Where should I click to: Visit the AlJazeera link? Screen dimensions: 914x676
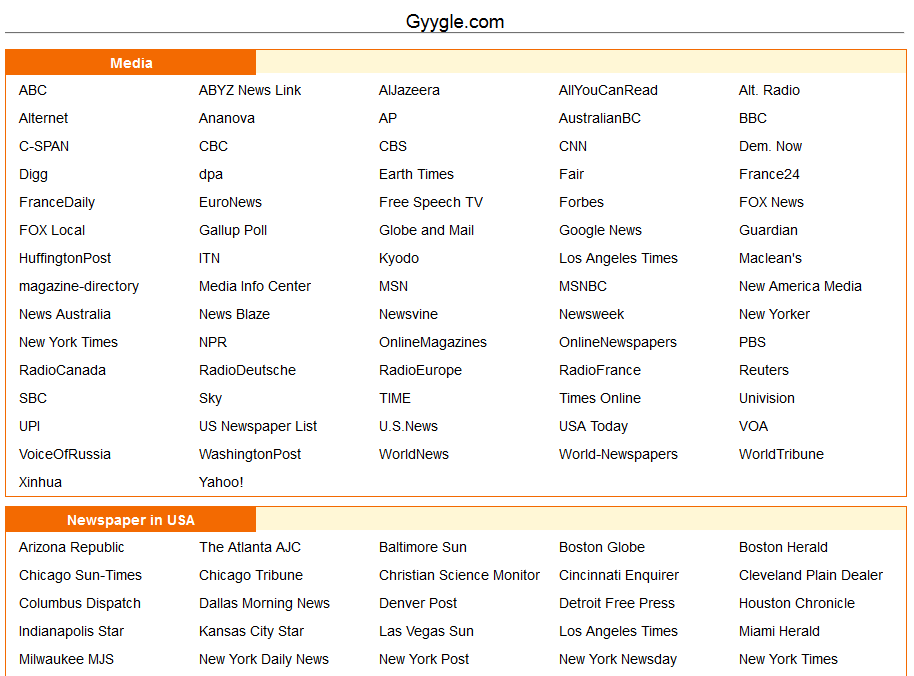[409, 90]
